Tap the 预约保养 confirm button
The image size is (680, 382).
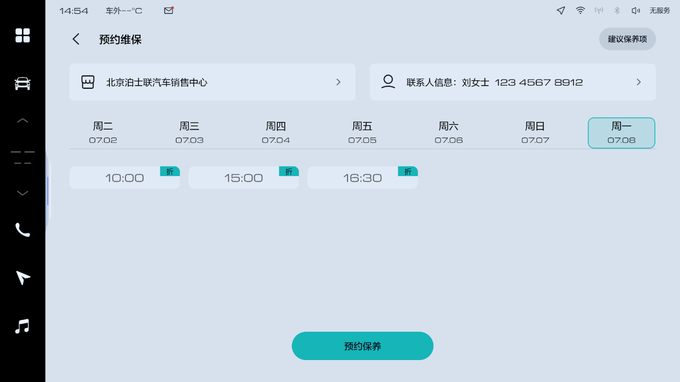pyautogui.click(x=363, y=346)
